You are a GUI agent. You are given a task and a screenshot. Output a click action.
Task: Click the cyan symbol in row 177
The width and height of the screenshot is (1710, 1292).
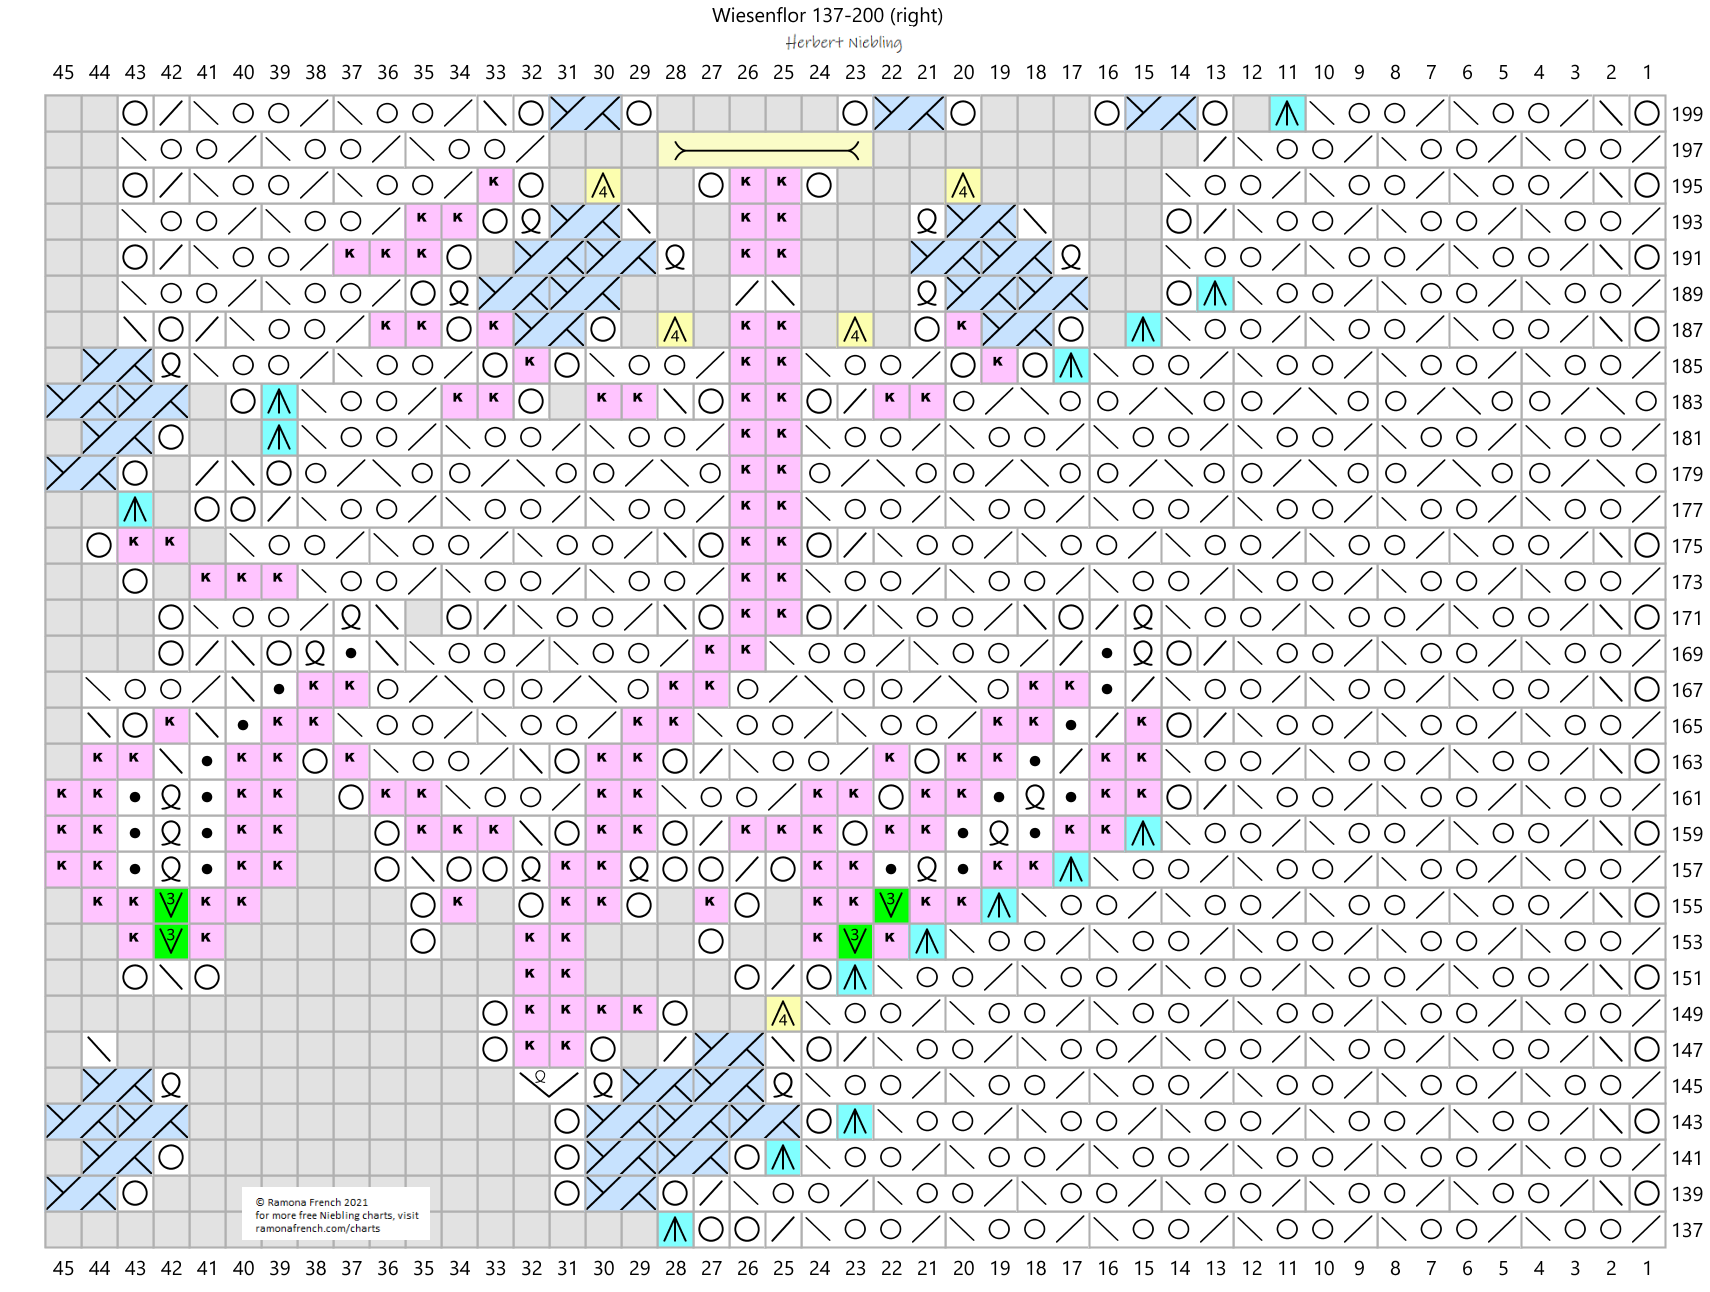135,510
